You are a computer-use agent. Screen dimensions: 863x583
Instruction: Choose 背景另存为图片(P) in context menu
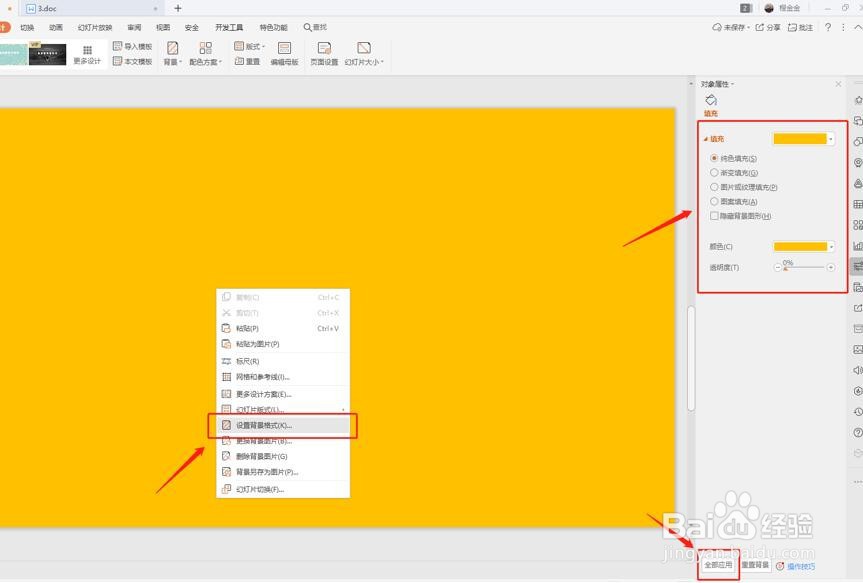tap(283, 472)
